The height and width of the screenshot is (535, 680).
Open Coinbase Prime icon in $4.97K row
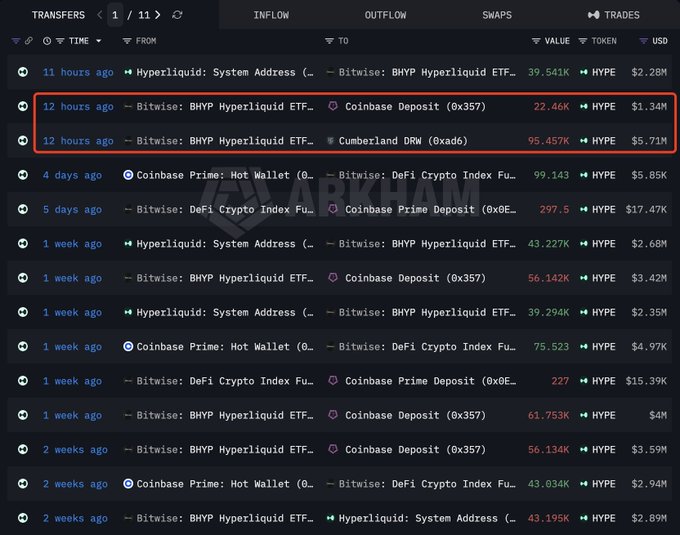click(x=128, y=346)
